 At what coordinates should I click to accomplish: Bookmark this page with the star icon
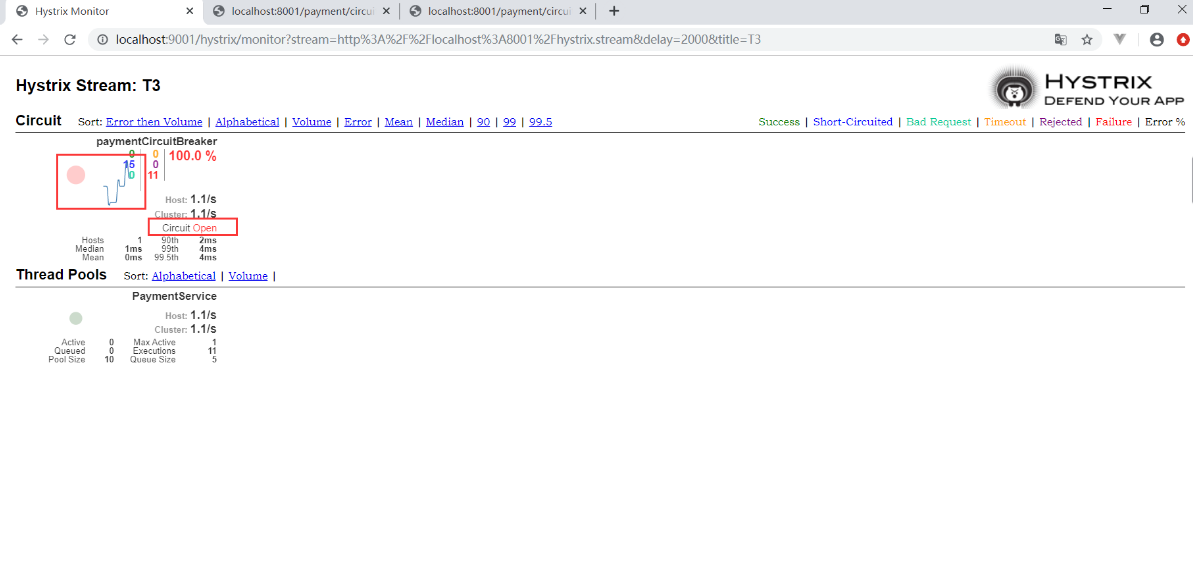(1087, 40)
